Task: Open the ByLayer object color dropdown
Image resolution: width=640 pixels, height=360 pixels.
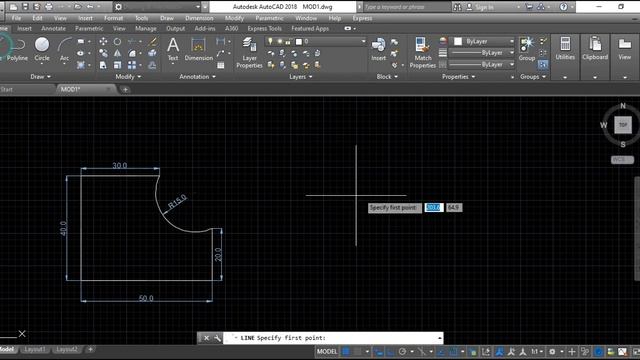Action: 511,41
